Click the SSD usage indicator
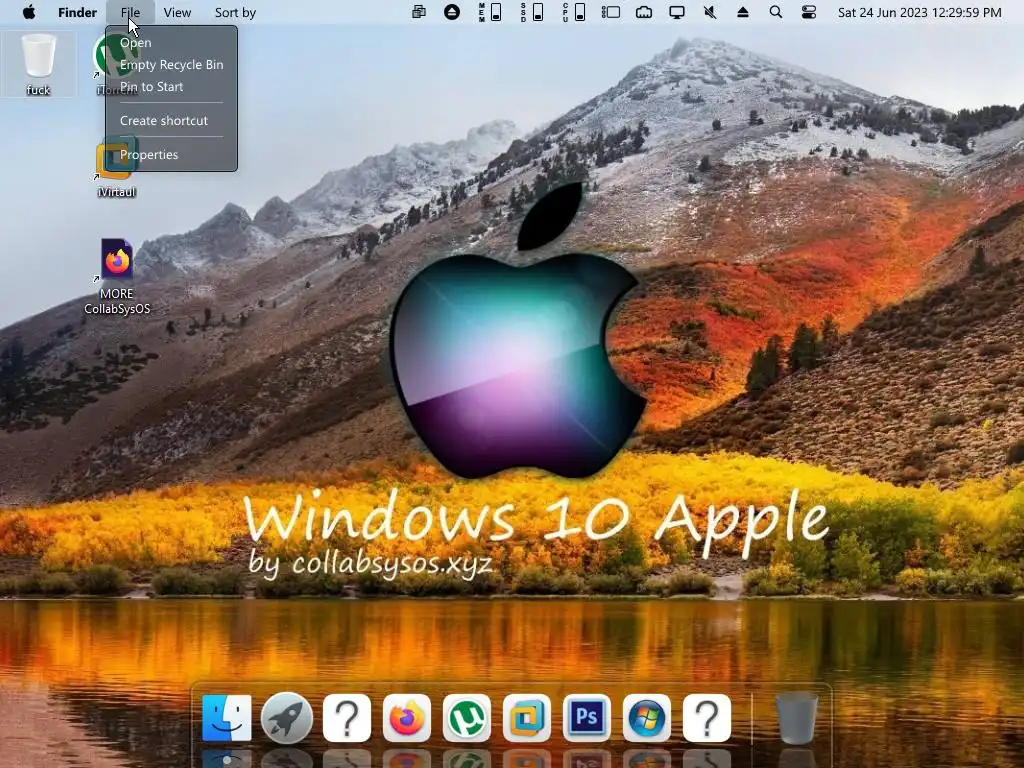This screenshot has height=768, width=1024. [x=532, y=12]
